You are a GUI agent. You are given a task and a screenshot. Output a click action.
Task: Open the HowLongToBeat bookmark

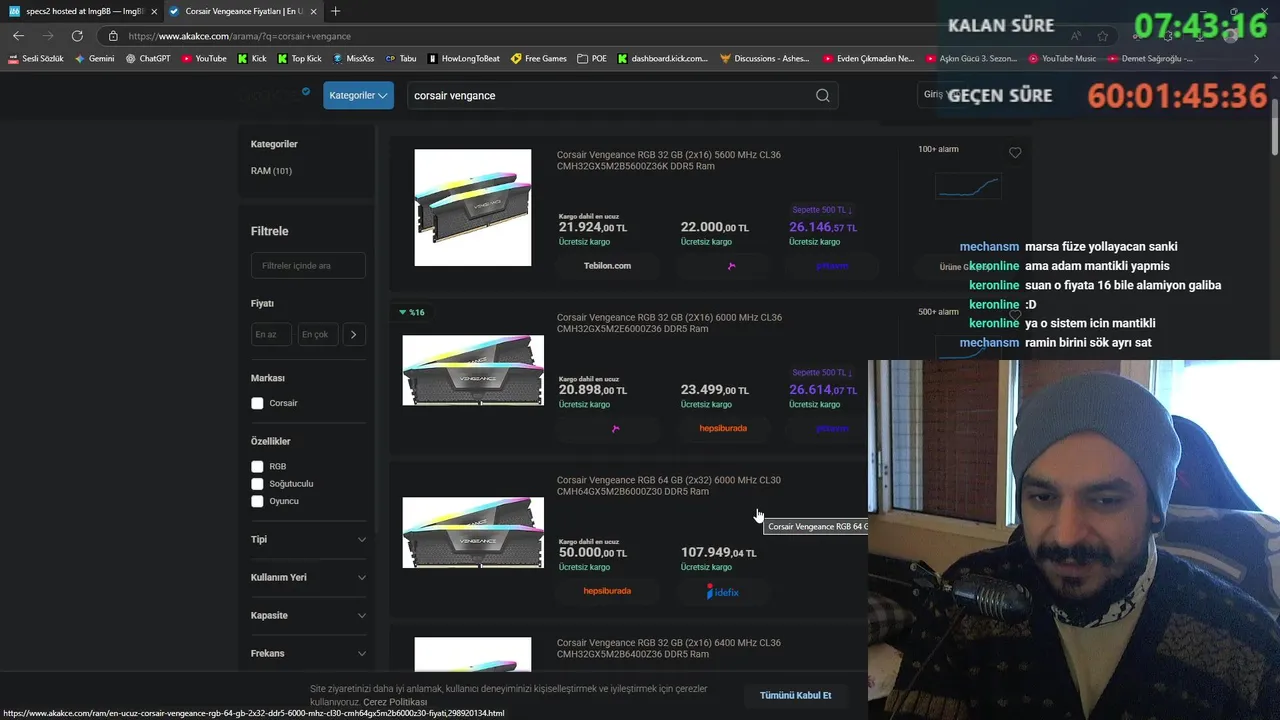click(463, 58)
